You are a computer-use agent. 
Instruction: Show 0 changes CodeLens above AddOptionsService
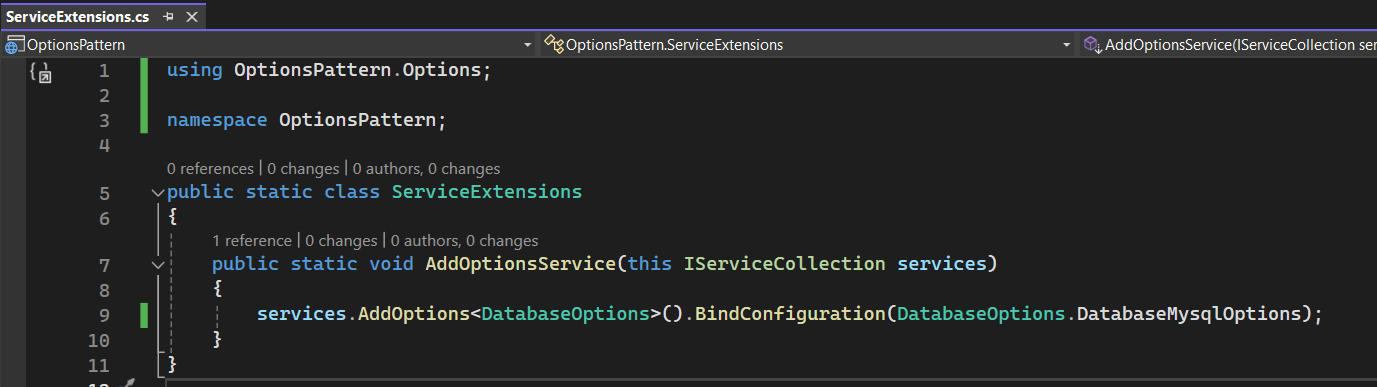pos(342,241)
